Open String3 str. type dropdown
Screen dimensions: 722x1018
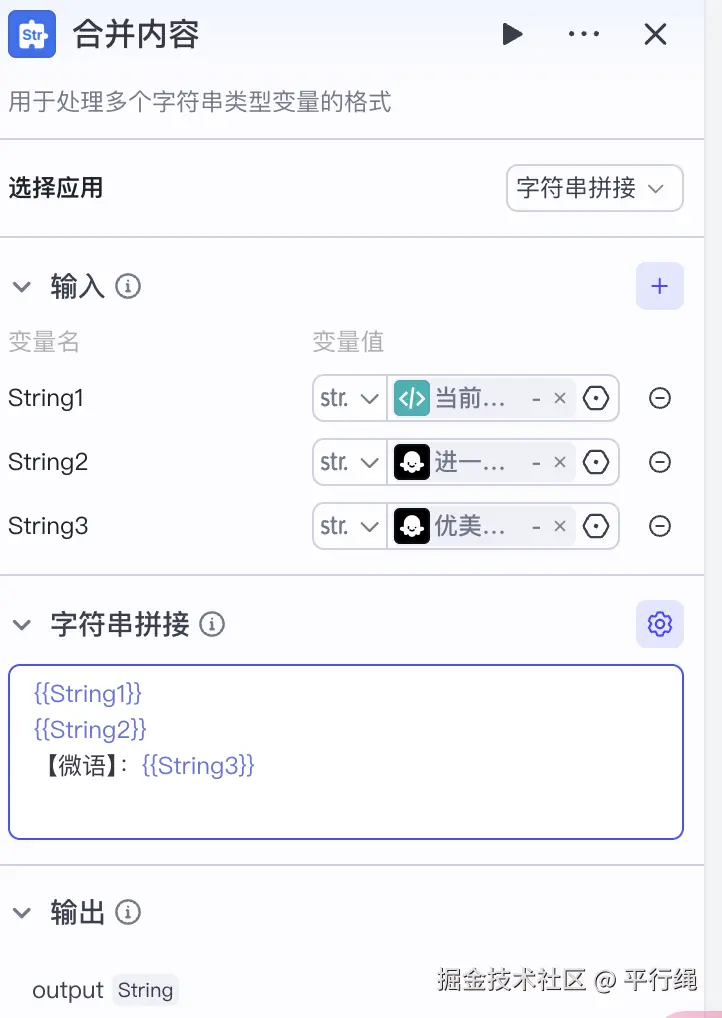(350, 526)
